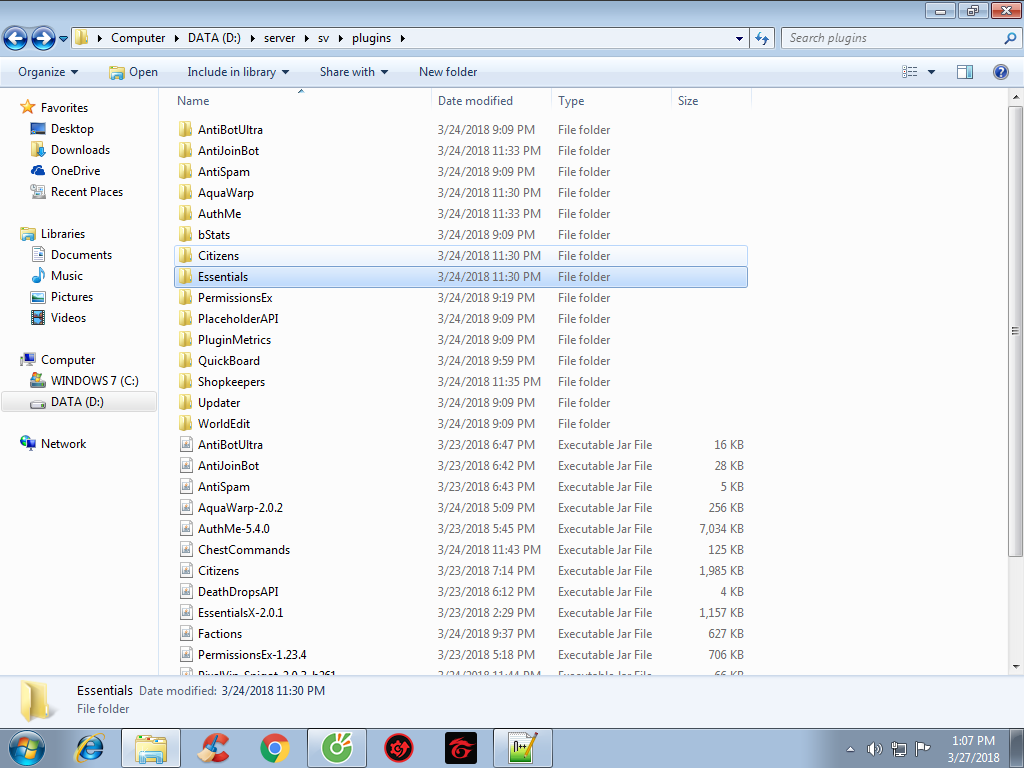Screen dimensions: 1024x768
Task: Click the search magnifier icon
Action: [1010, 39]
